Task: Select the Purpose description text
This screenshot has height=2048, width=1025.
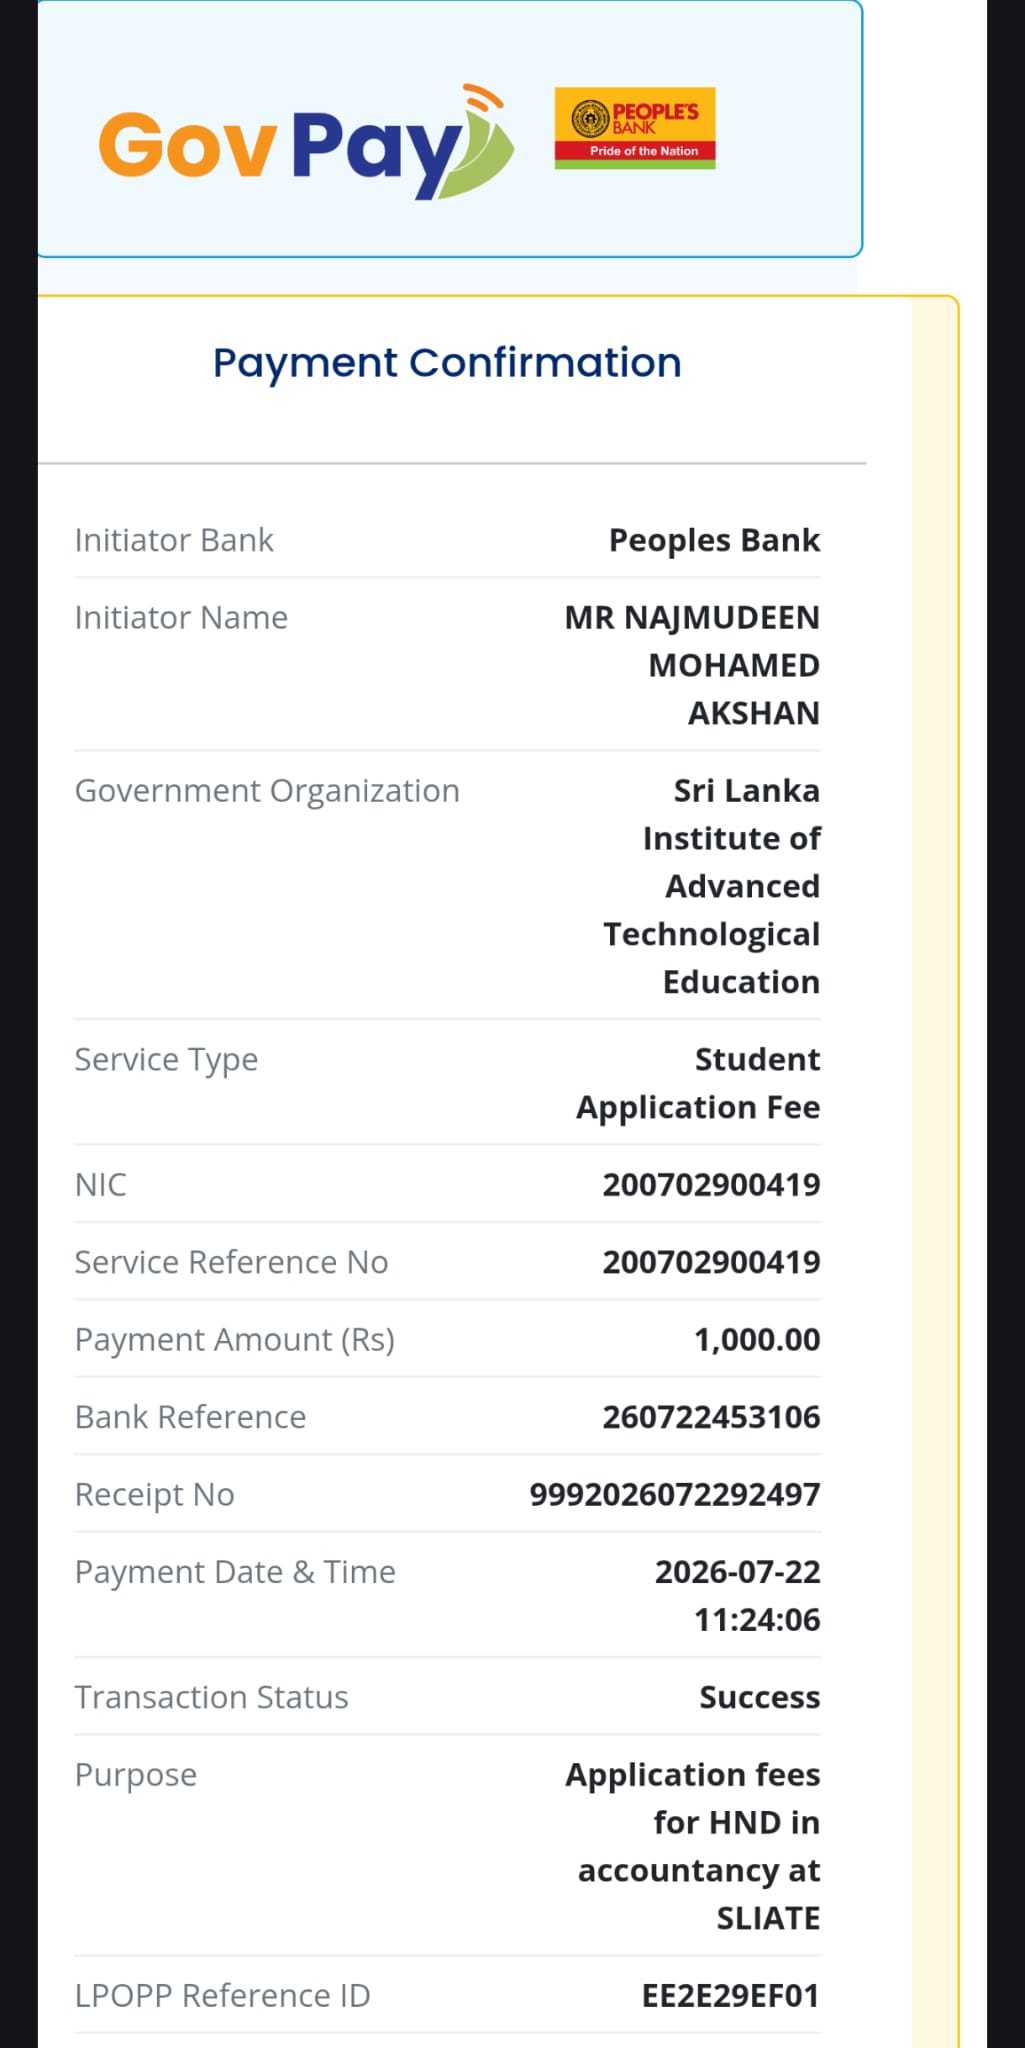Action: [693, 1846]
